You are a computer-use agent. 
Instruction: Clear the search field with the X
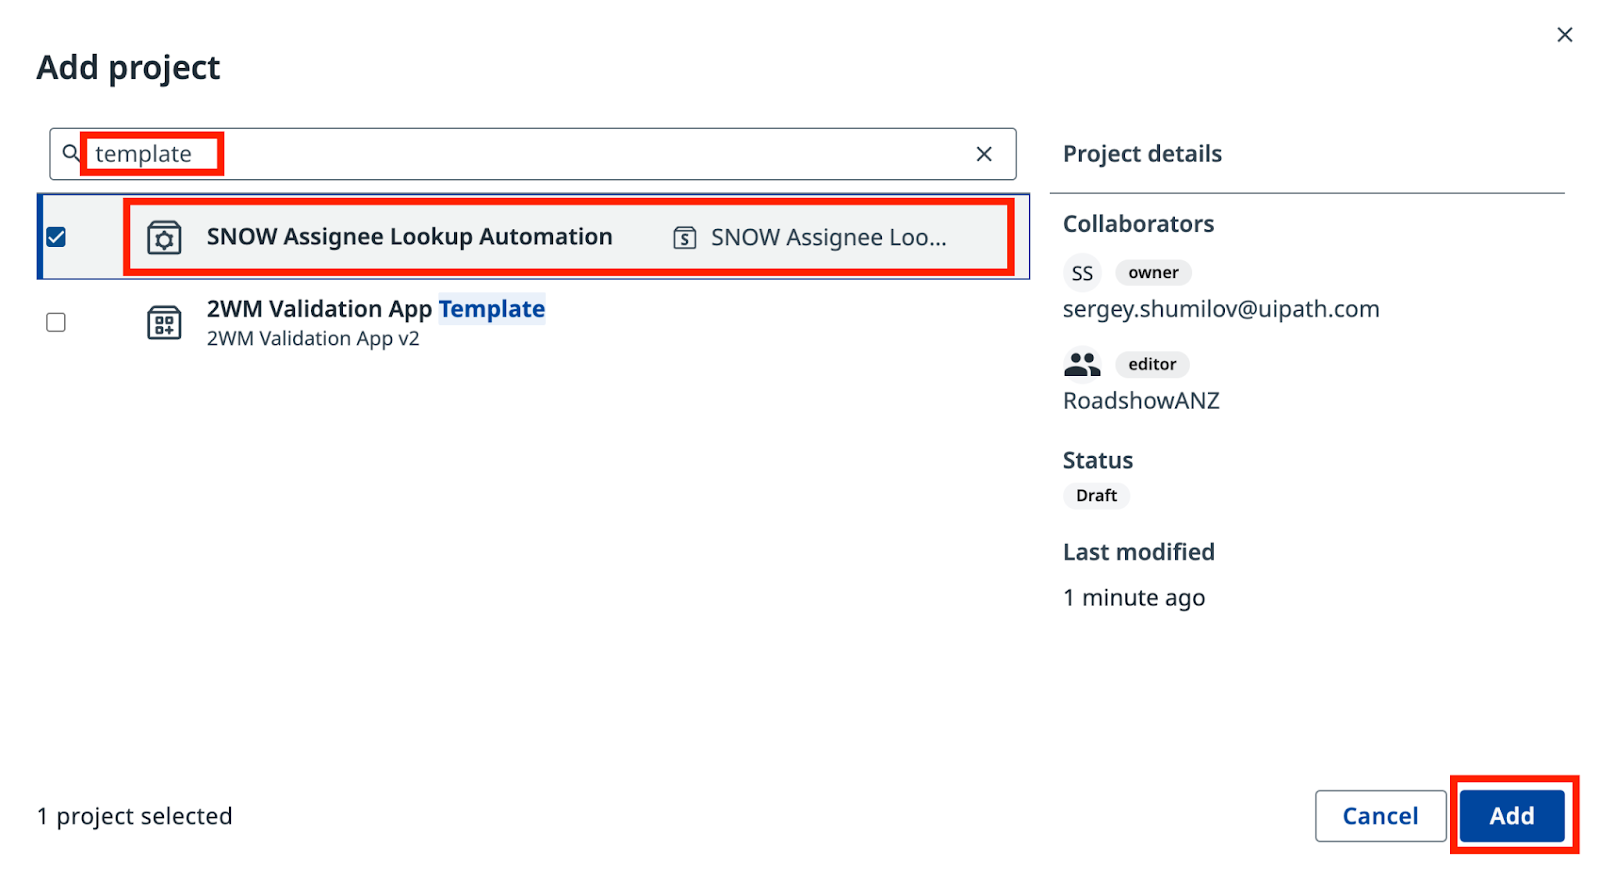coord(984,154)
